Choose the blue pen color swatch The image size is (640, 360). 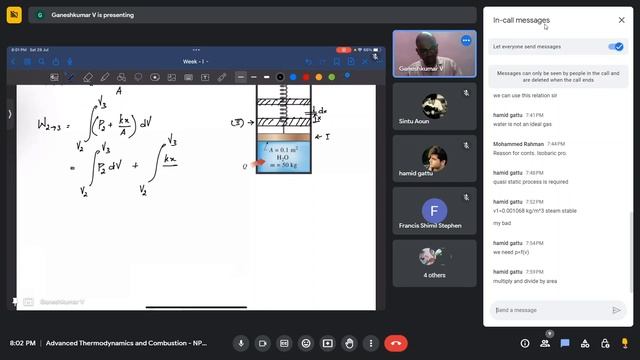click(293, 77)
